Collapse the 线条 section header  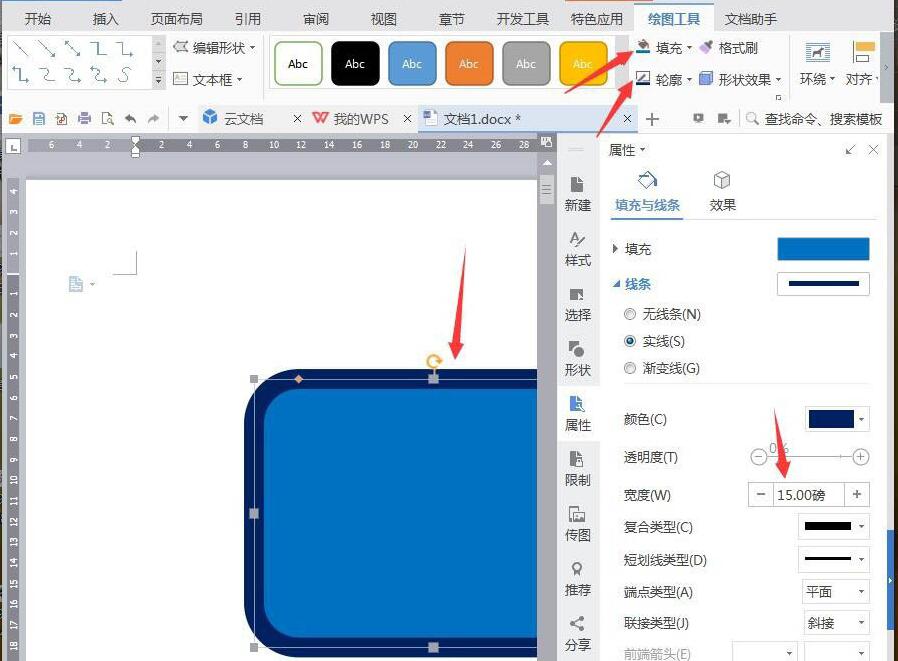pos(636,284)
